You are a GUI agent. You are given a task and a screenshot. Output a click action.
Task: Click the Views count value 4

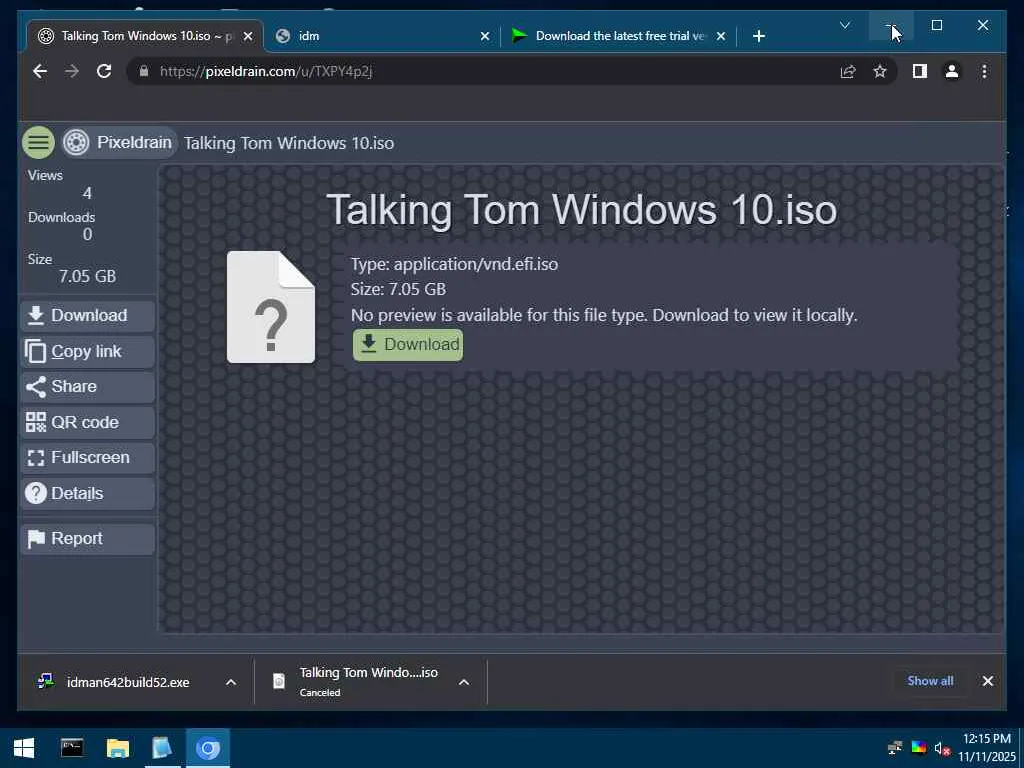click(88, 193)
